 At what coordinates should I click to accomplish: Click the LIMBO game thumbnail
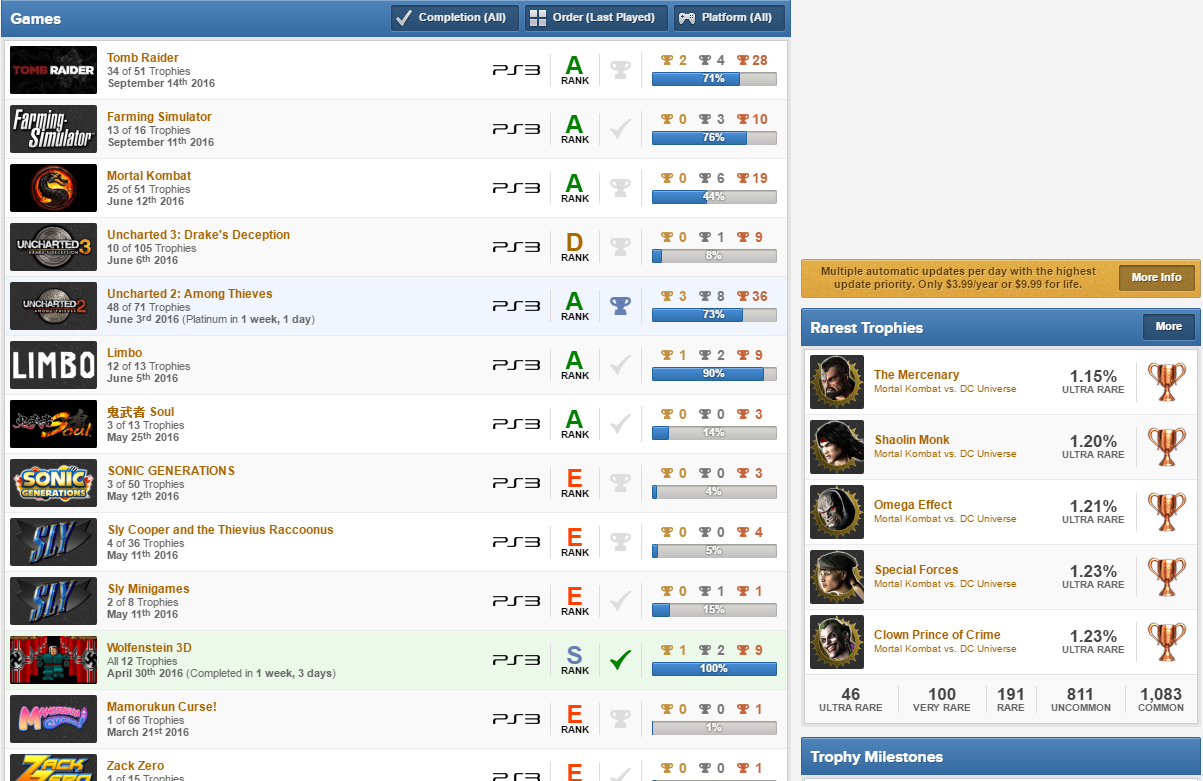point(52,364)
